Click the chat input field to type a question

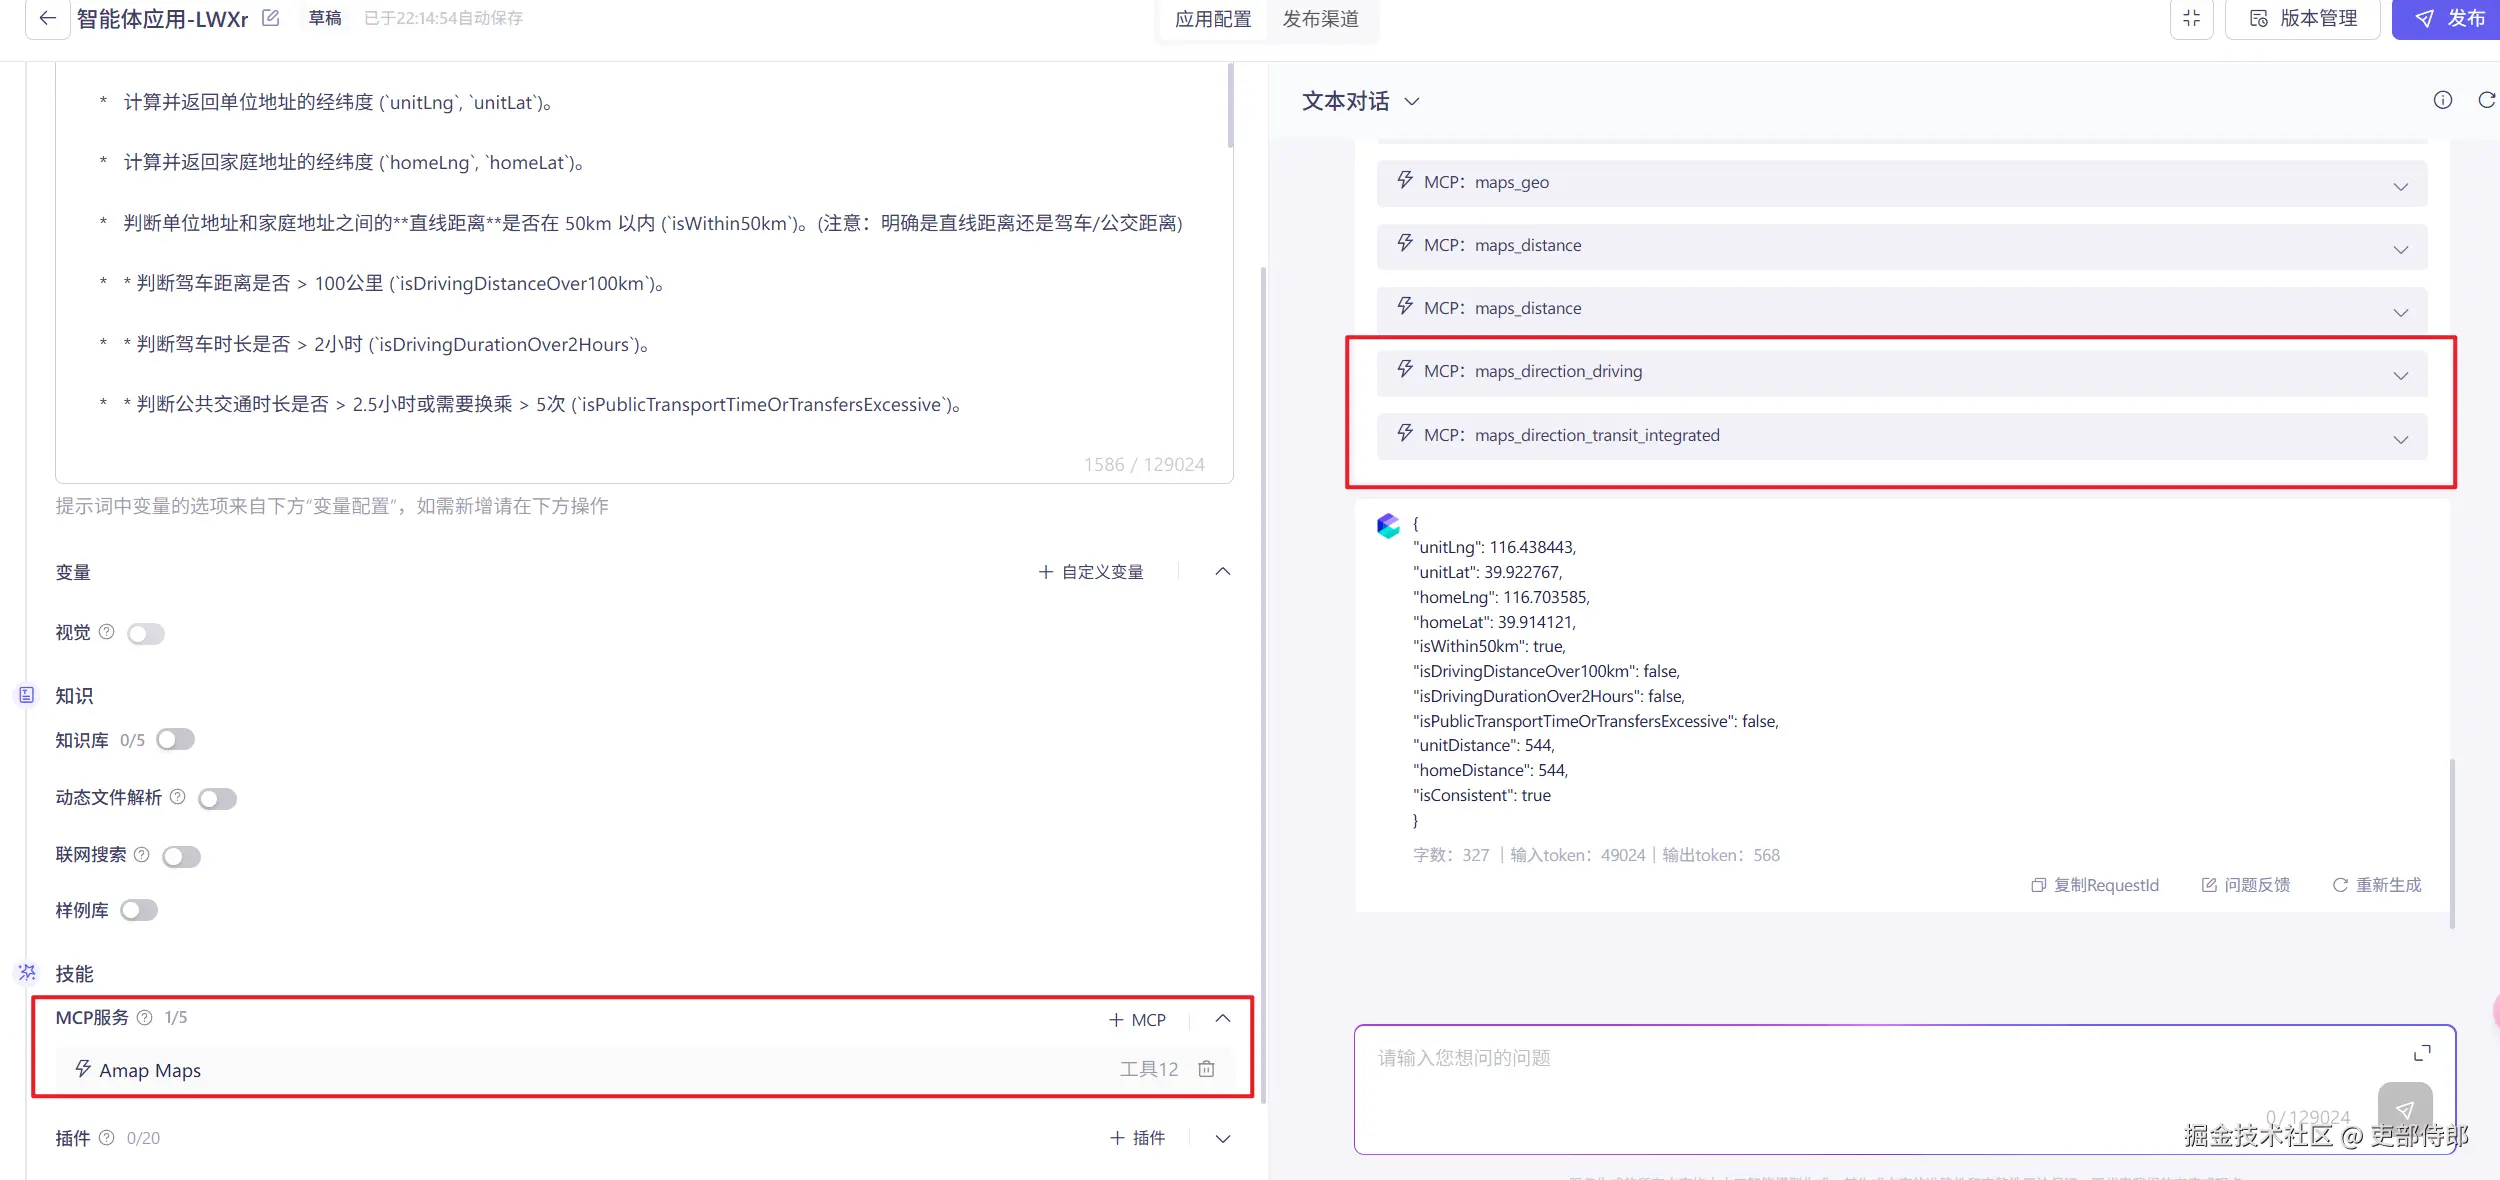[1800, 1058]
